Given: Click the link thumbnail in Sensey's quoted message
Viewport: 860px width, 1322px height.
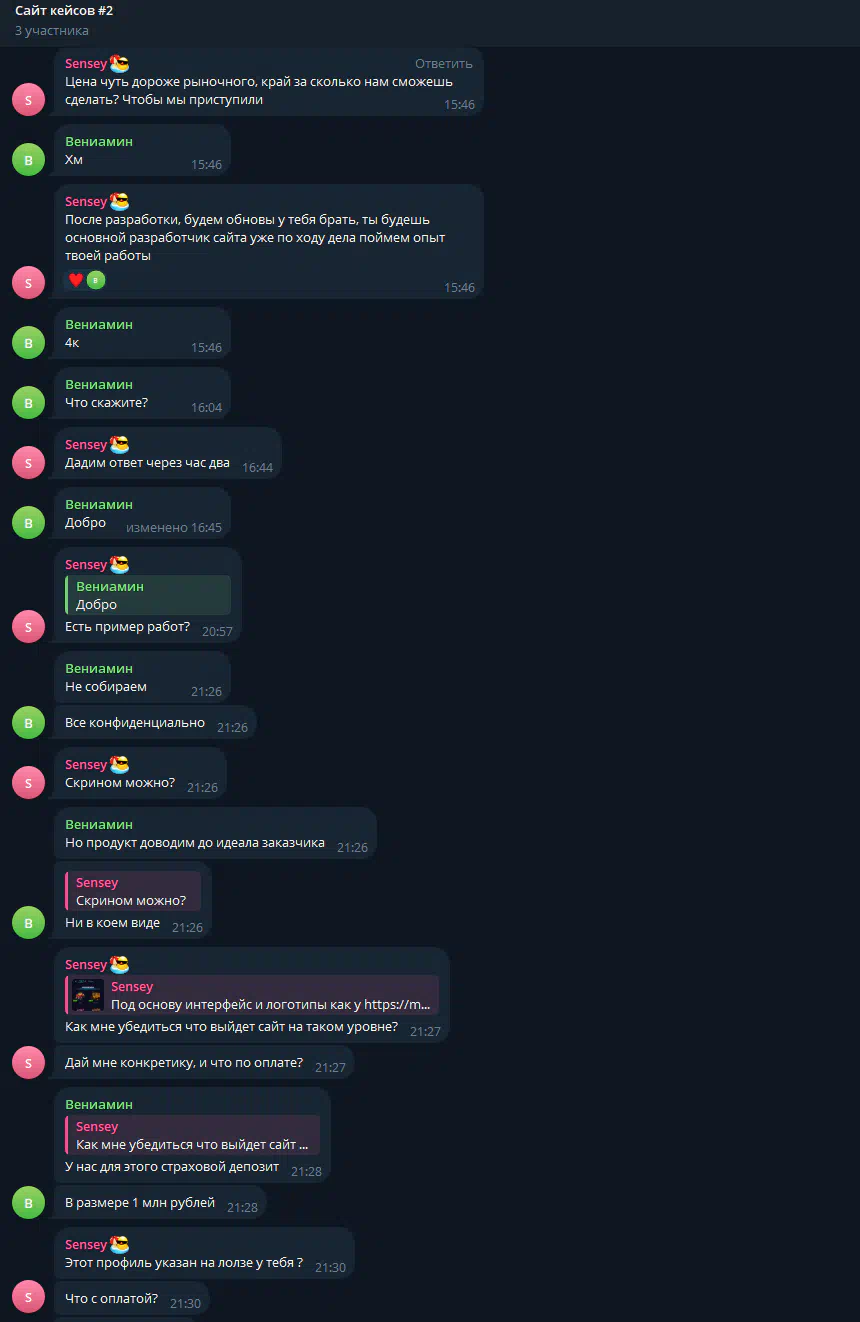Looking at the screenshot, I should coord(88,995).
